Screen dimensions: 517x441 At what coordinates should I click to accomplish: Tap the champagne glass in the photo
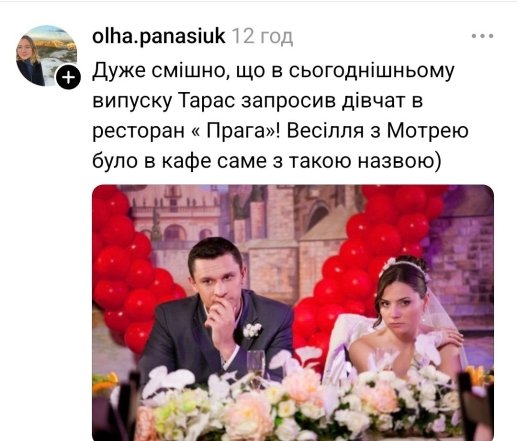(x=256, y=365)
